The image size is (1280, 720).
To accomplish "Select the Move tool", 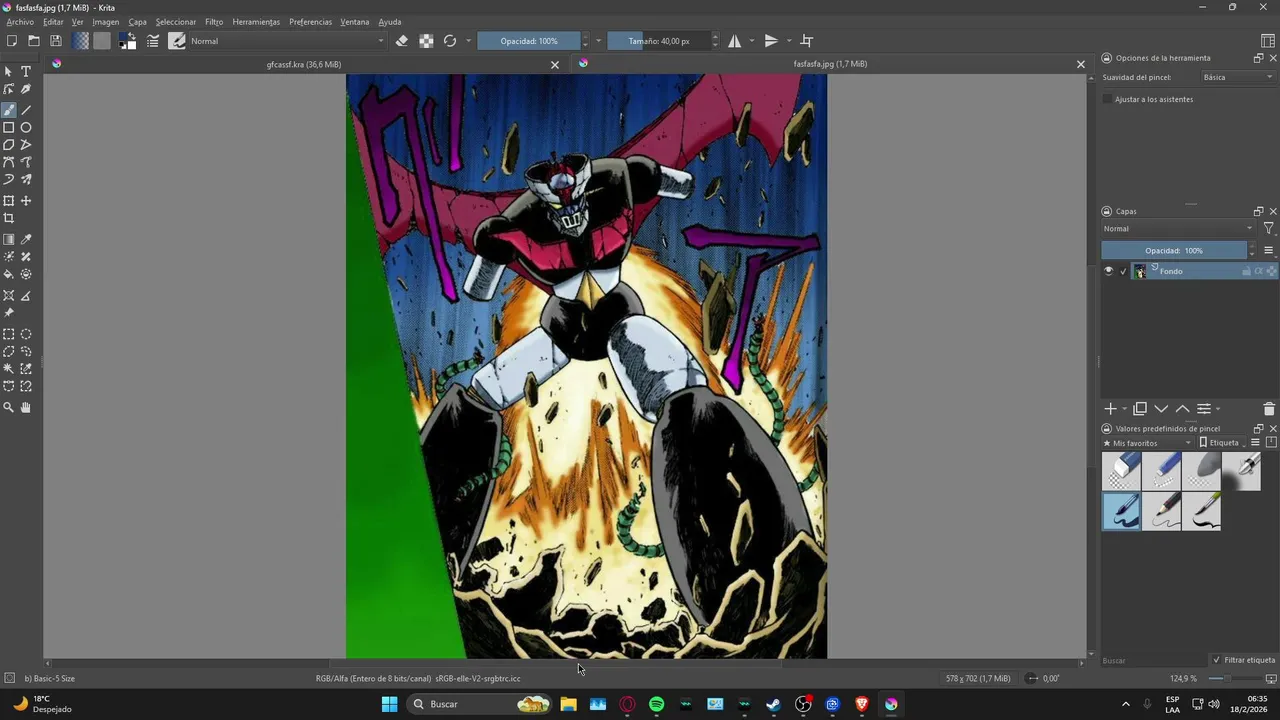I will 26,201.
